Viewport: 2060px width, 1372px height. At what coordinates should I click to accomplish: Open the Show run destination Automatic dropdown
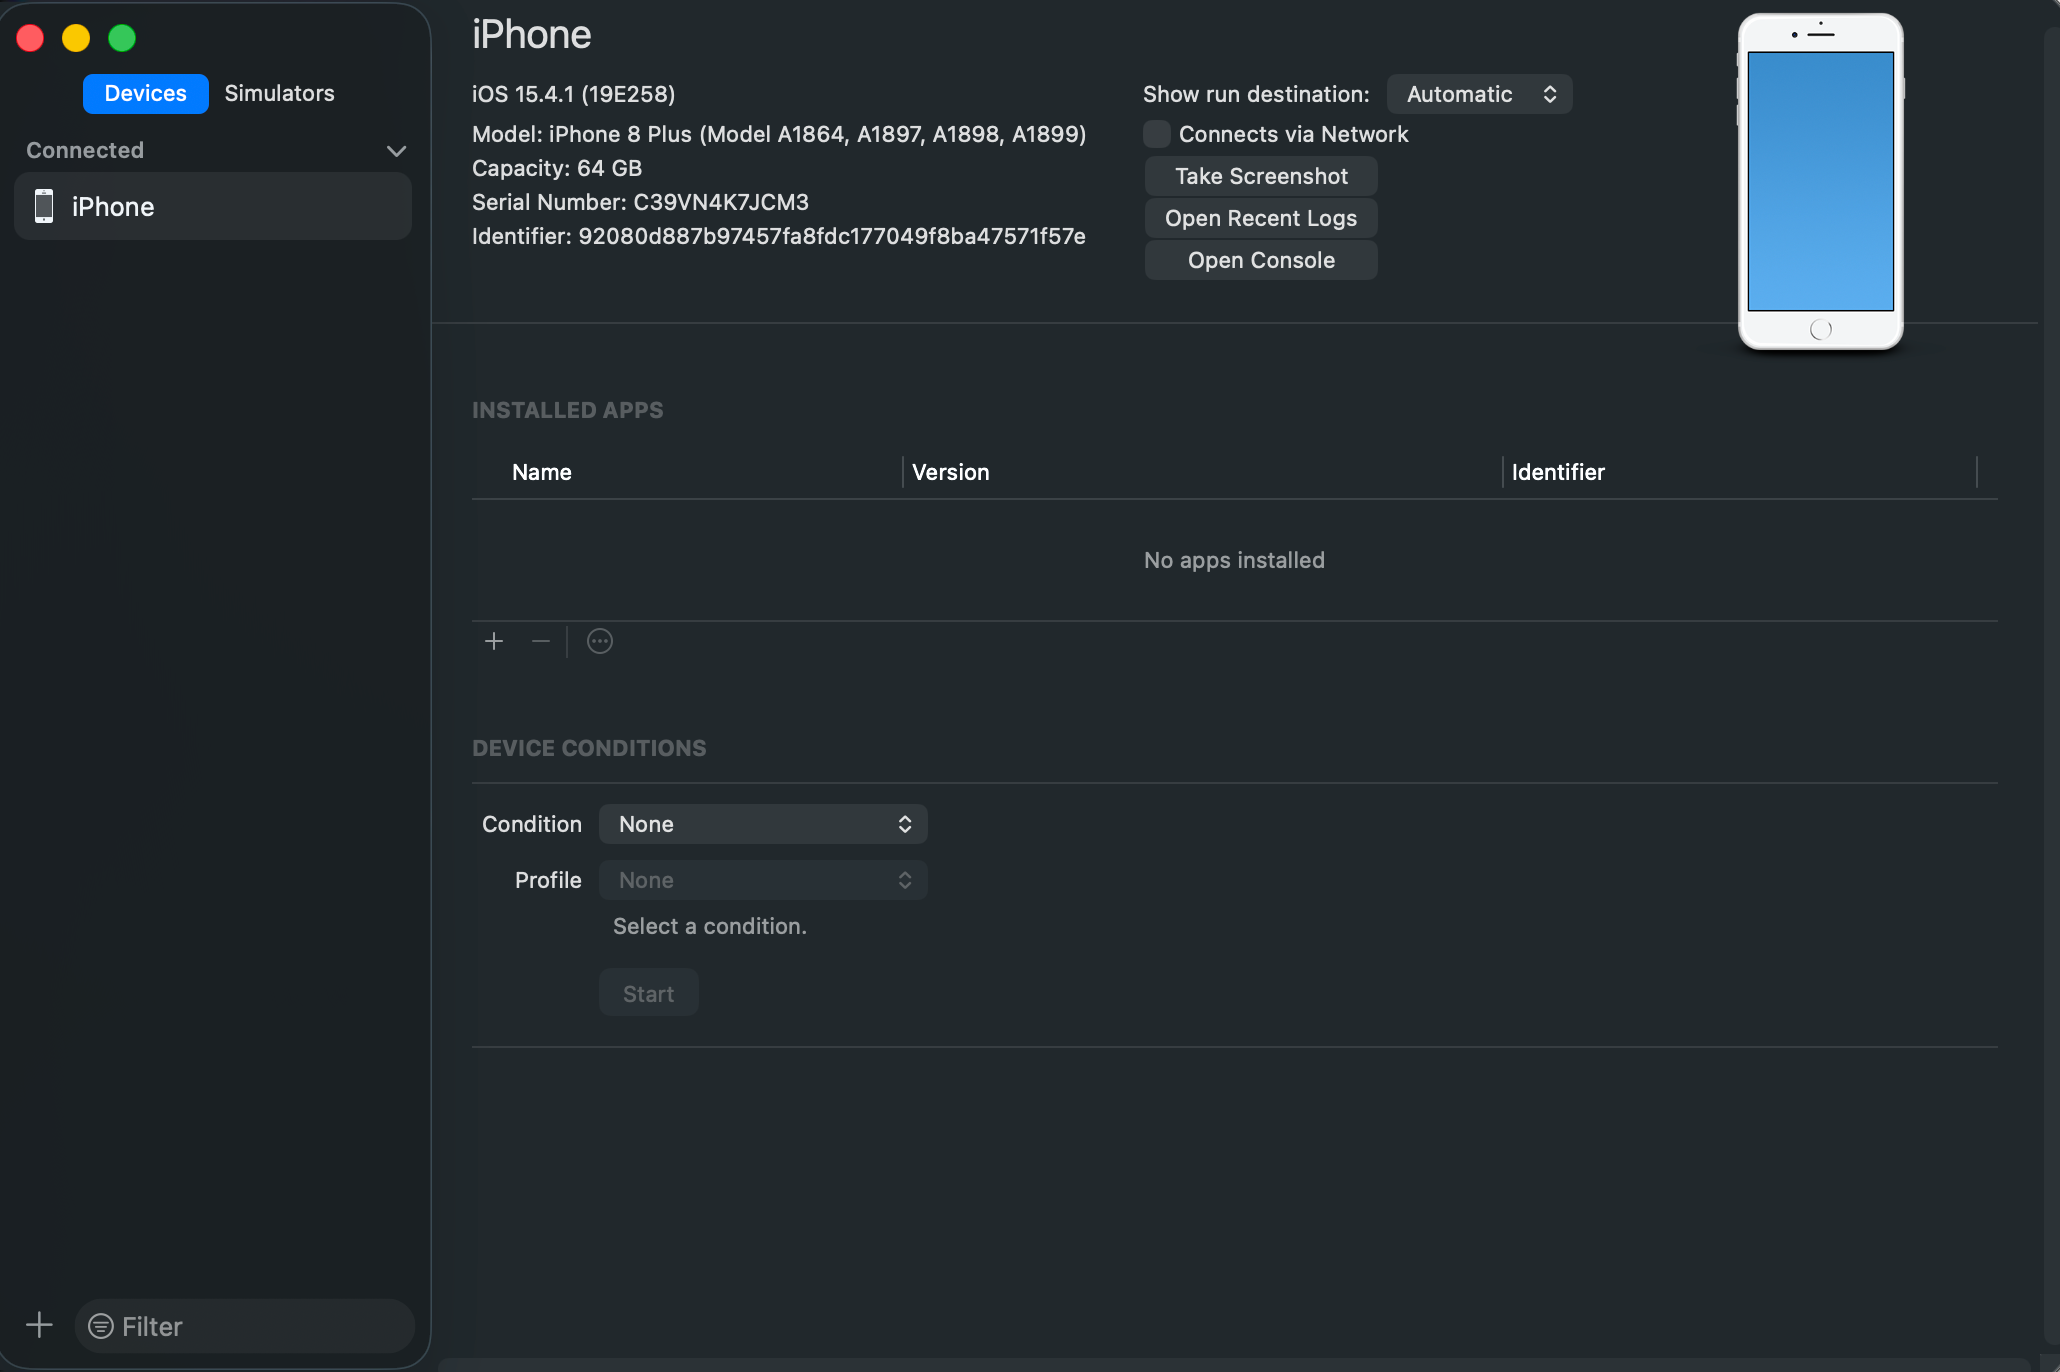1479,94
